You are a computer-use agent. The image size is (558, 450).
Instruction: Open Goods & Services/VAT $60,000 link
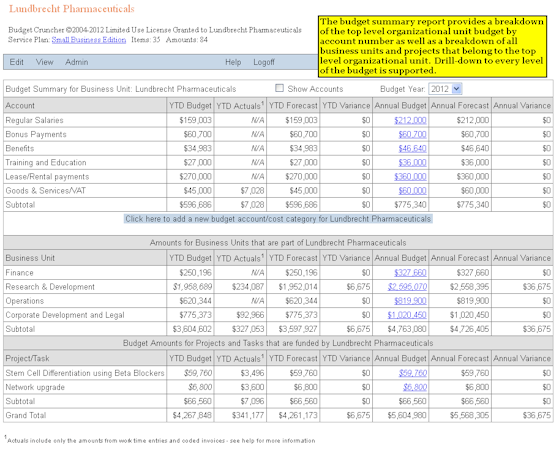click(412, 191)
